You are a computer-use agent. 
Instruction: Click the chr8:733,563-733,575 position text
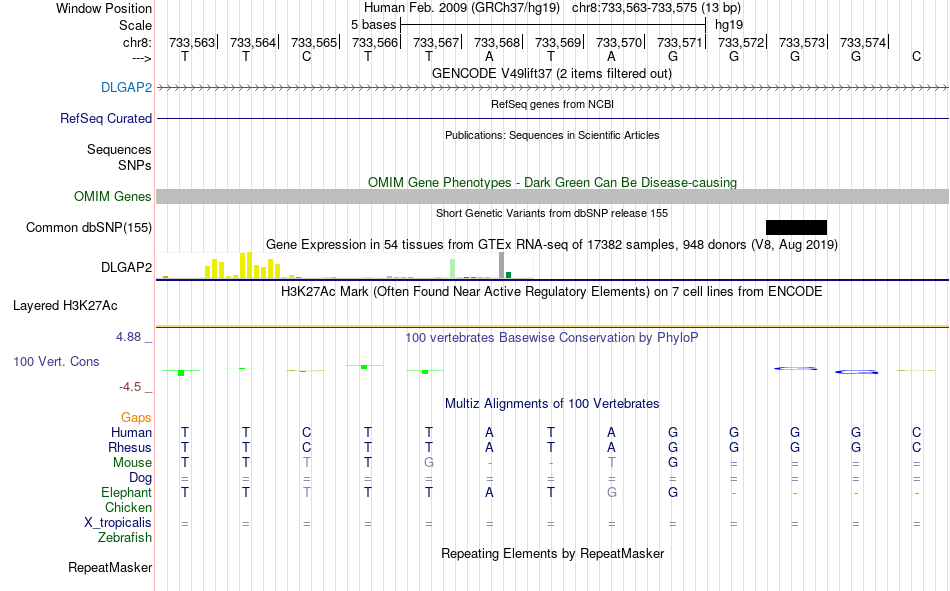pyautogui.click(x=656, y=8)
